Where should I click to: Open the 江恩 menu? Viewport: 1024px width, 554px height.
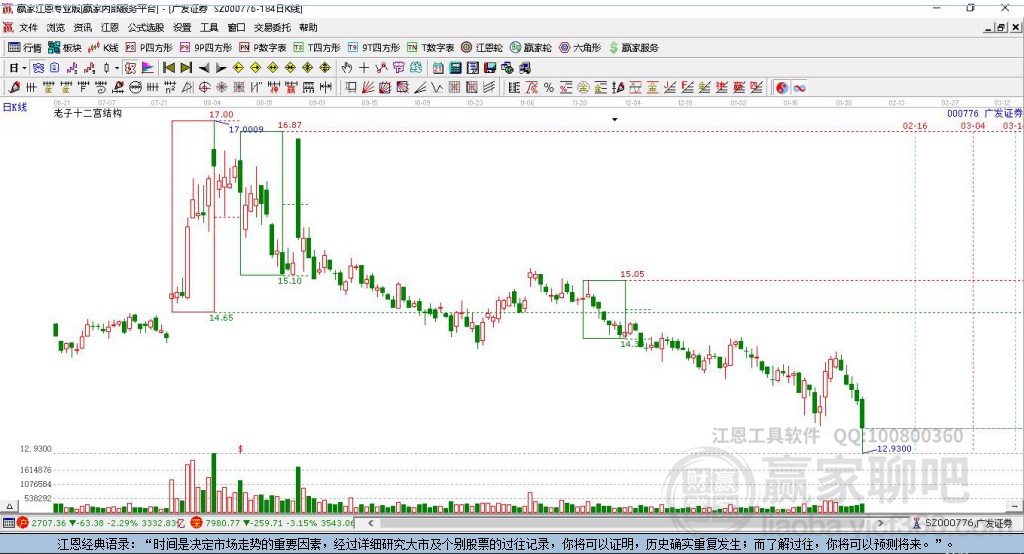tap(110, 27)
